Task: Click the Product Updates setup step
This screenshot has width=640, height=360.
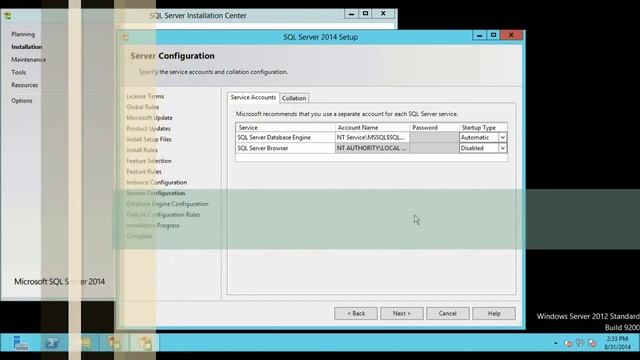Action: point(148,129)
